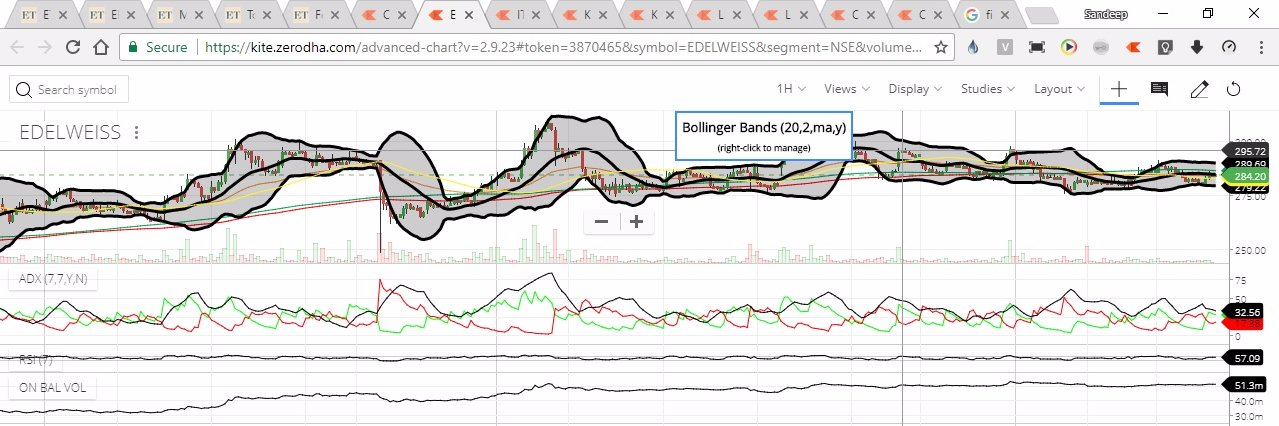Activate the pencil drawing tool
The width and height of the screenshot is (1279, 426).
[x=1199, y=89]
